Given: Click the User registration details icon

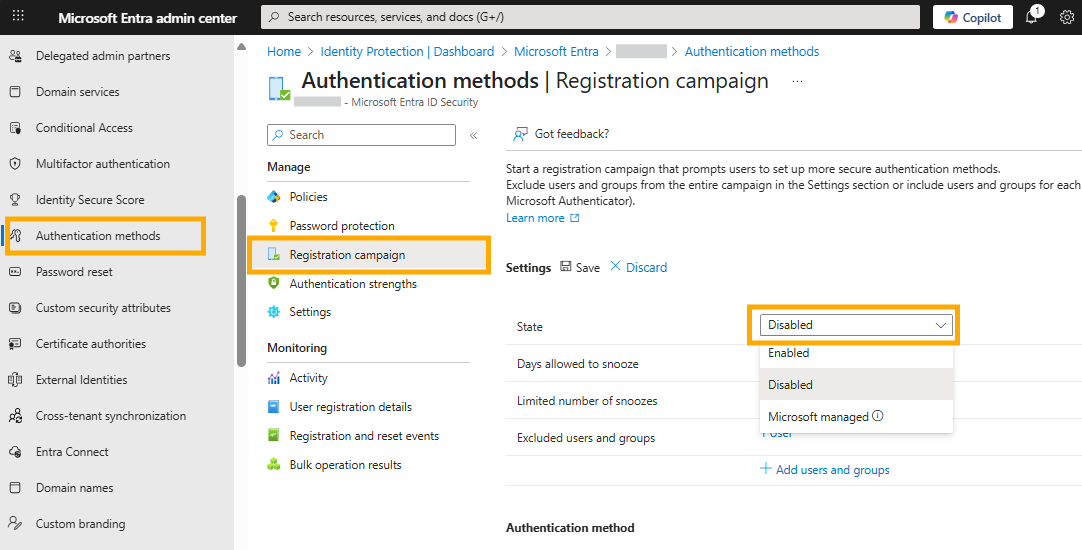Looking at the screenshot, I should pyautogui.click(x=274, y=406).
